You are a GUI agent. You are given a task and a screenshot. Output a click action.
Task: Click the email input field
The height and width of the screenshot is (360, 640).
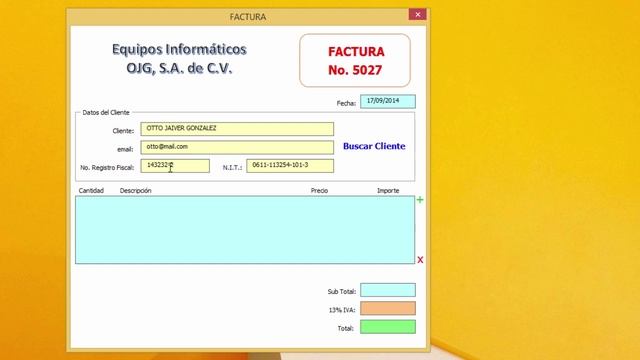click(x=237, y=147)
